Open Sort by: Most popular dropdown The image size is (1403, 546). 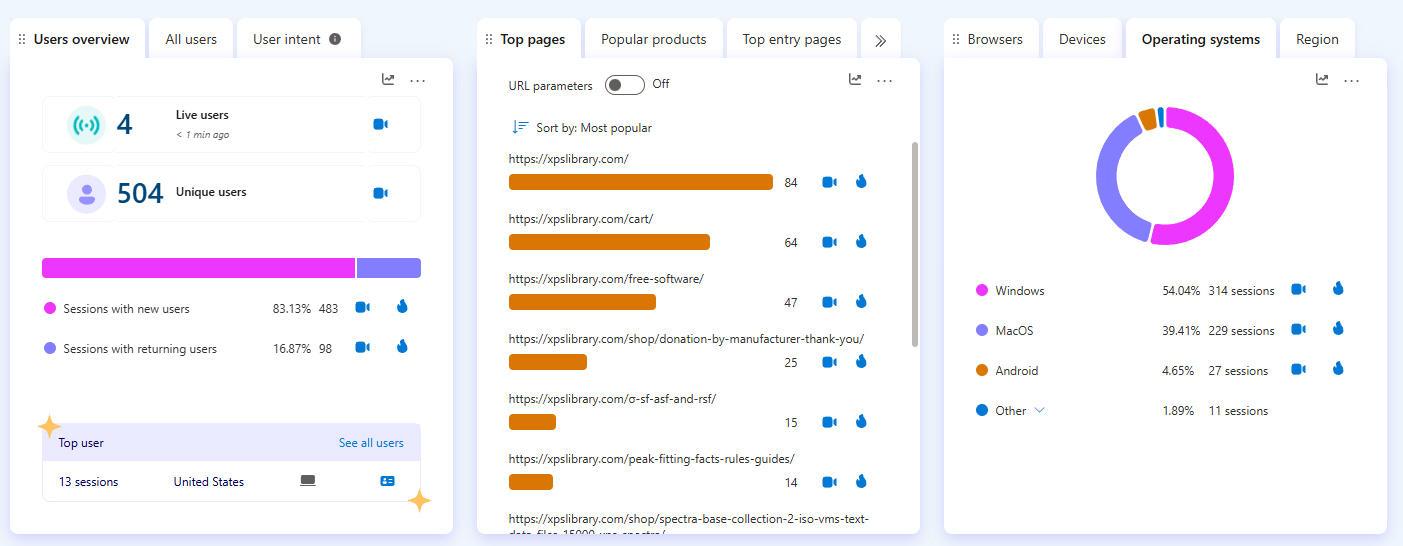click(582, 128)
